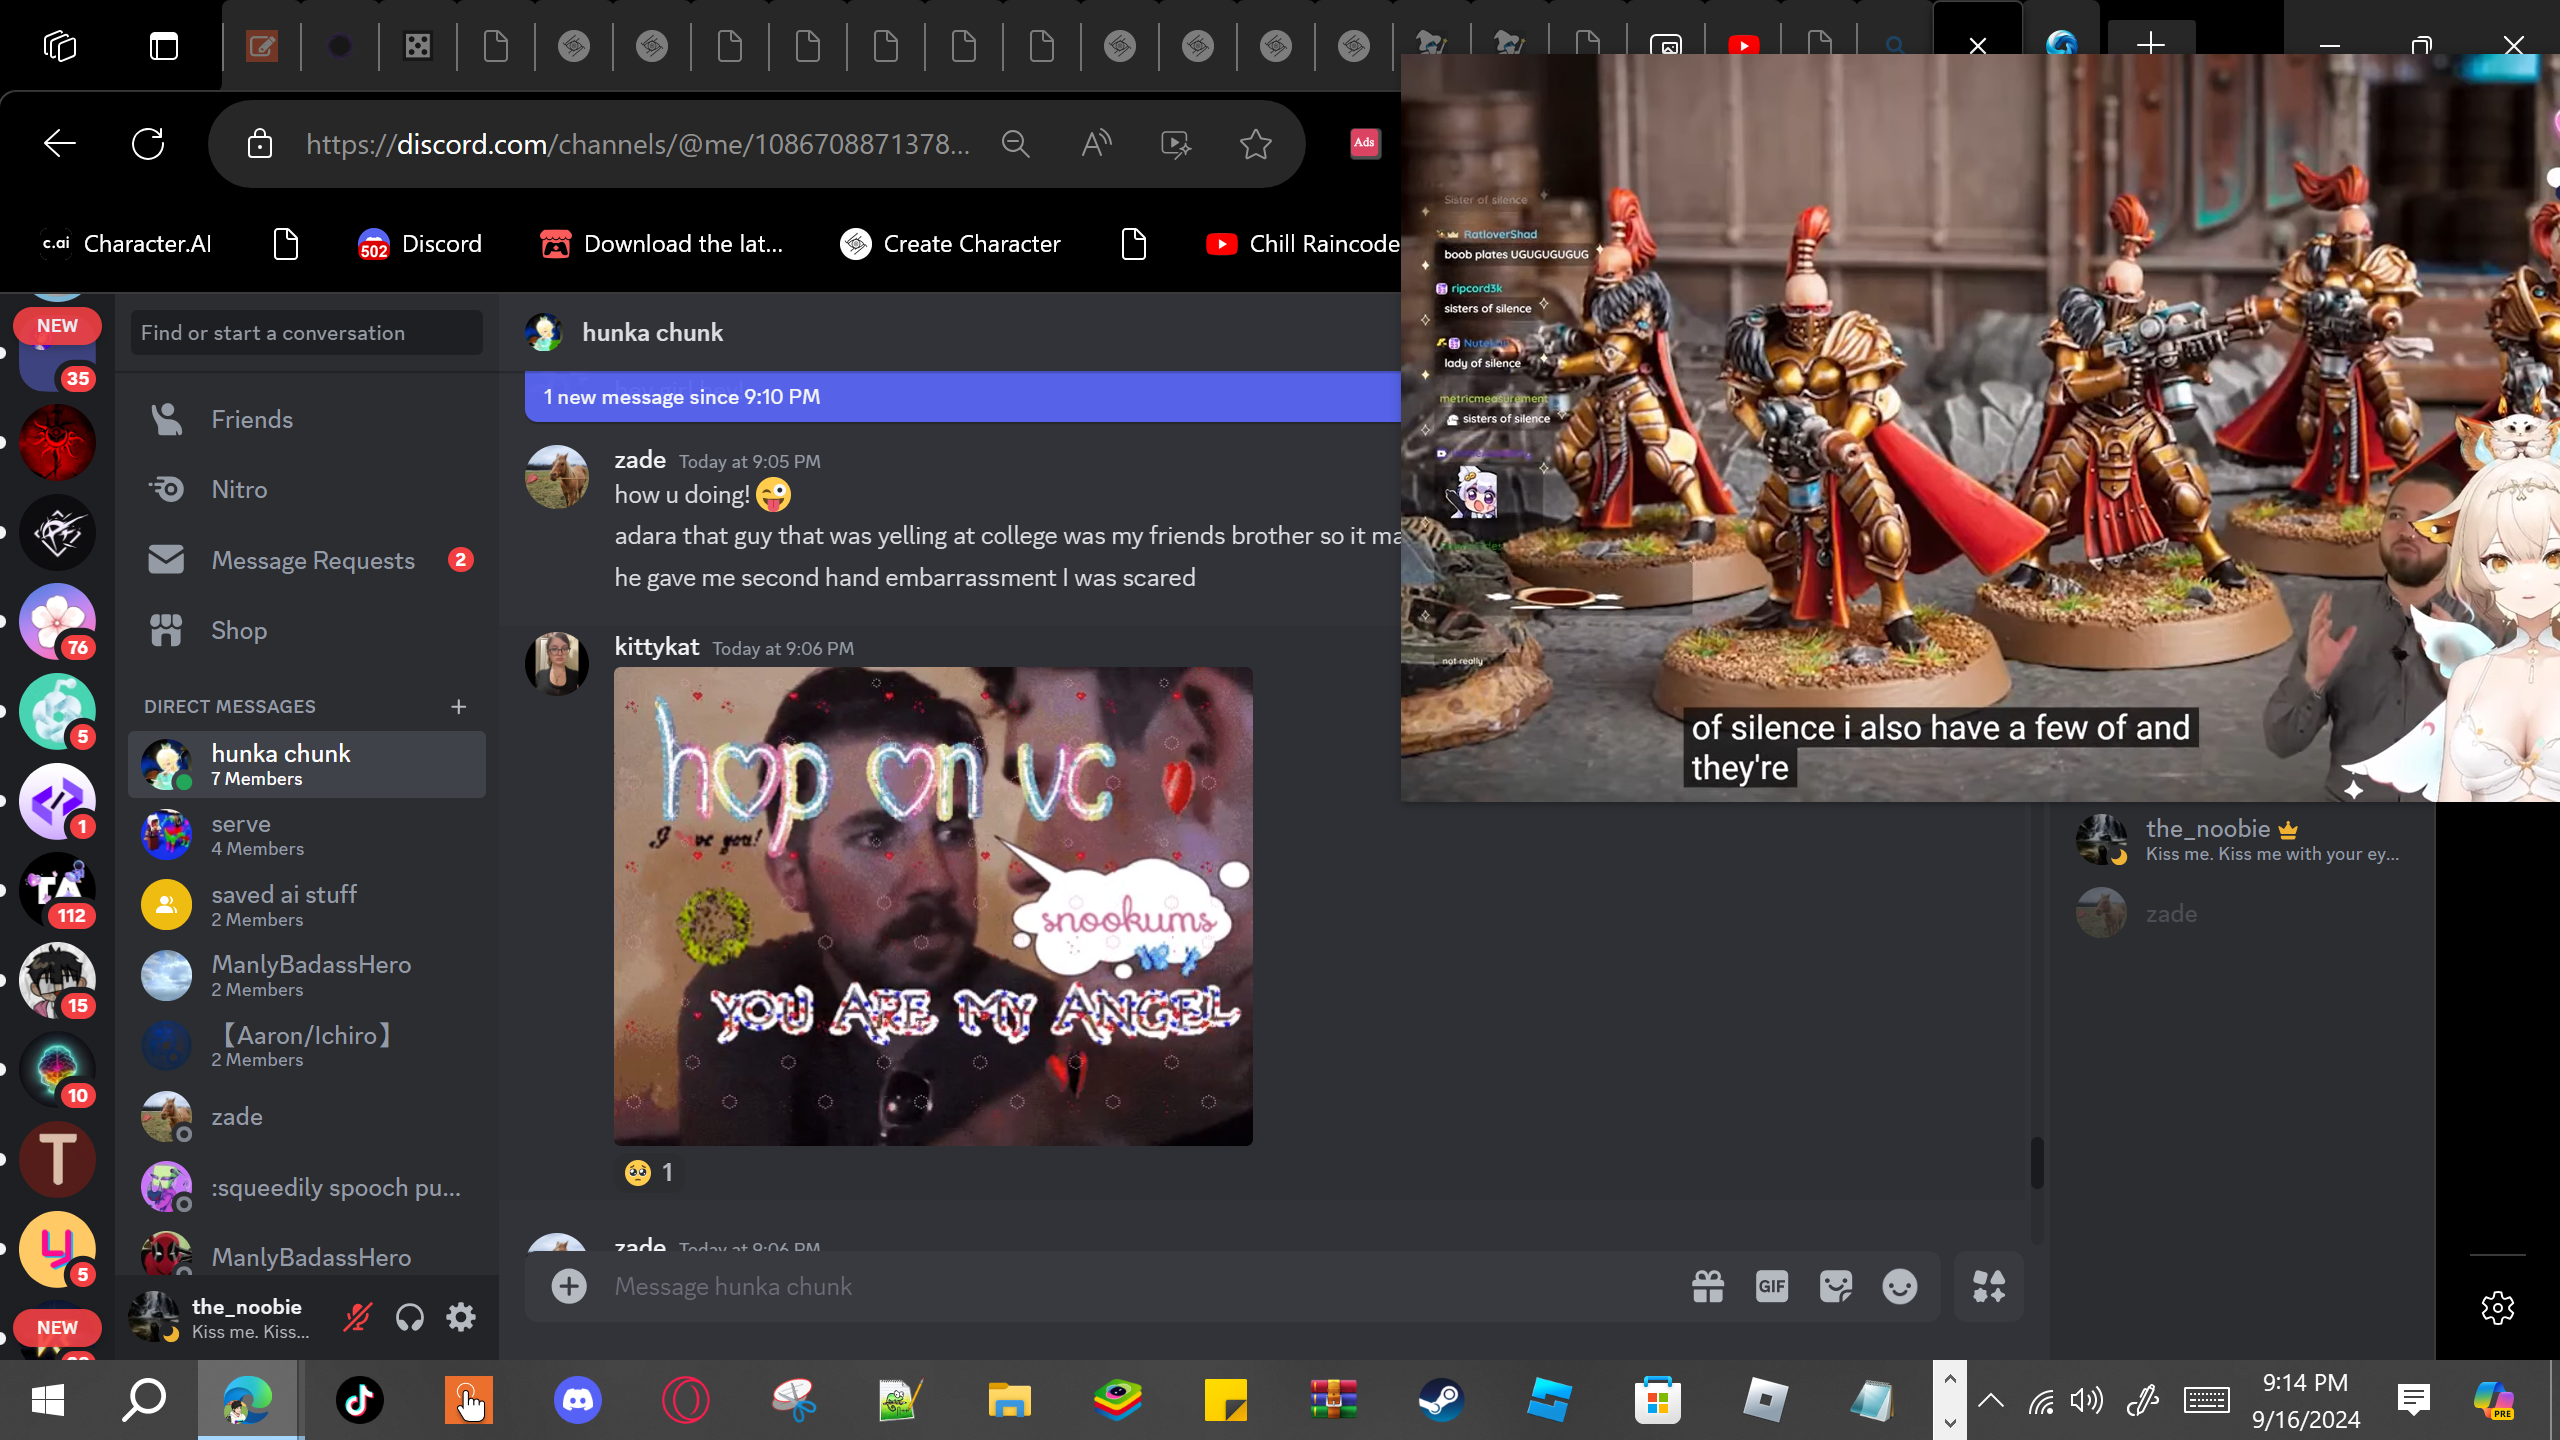Open zade's profile in member list
2560x1440 pixels.
pos(2240,914)
